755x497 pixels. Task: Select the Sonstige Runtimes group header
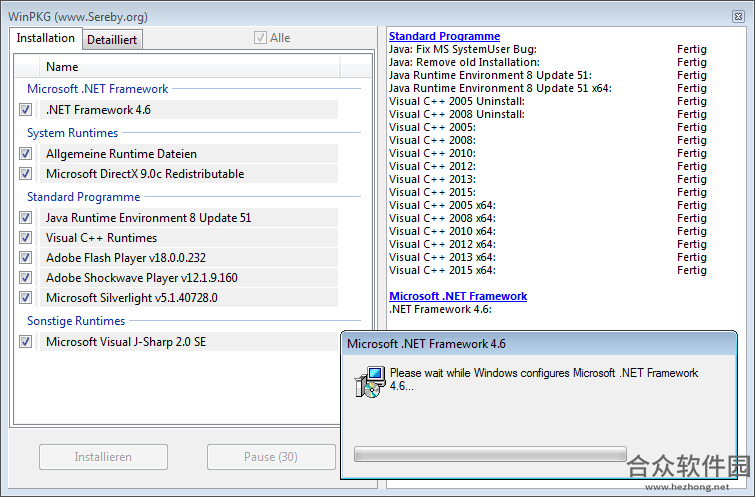[x=76, y=321]
